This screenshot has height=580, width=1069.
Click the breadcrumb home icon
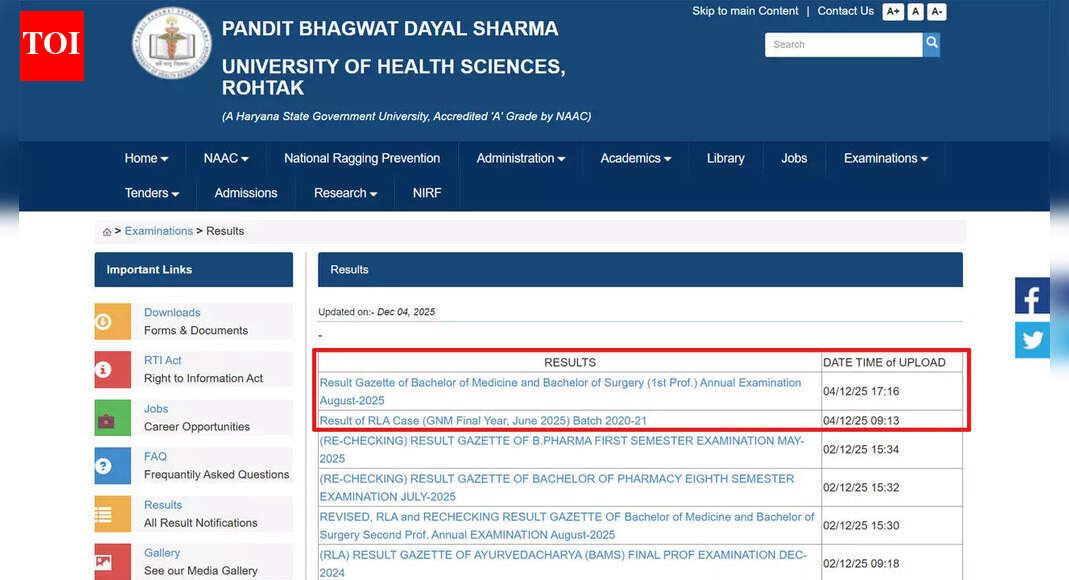pos(106,231)
